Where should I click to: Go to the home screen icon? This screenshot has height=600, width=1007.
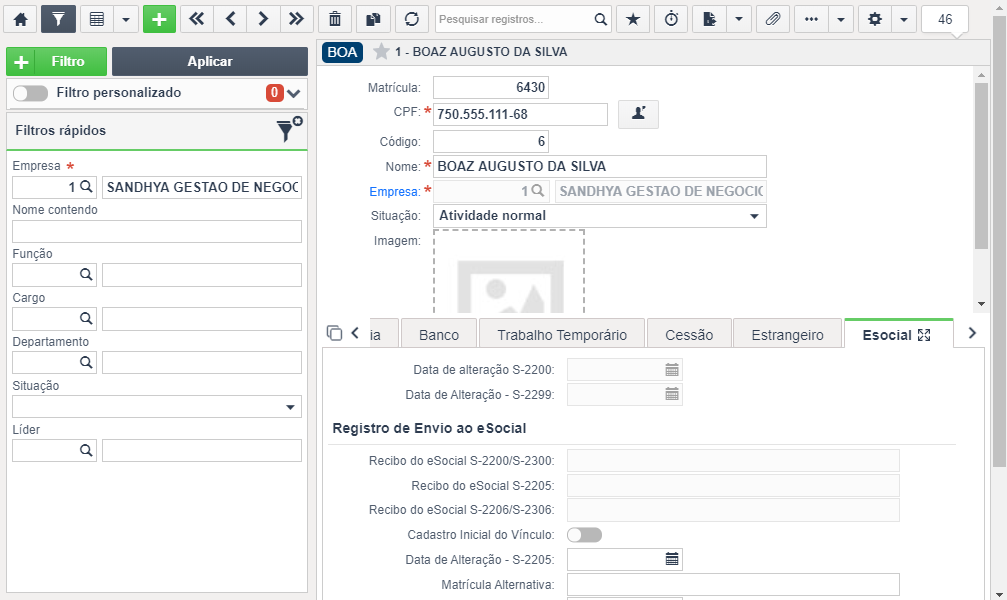point(21,19)
